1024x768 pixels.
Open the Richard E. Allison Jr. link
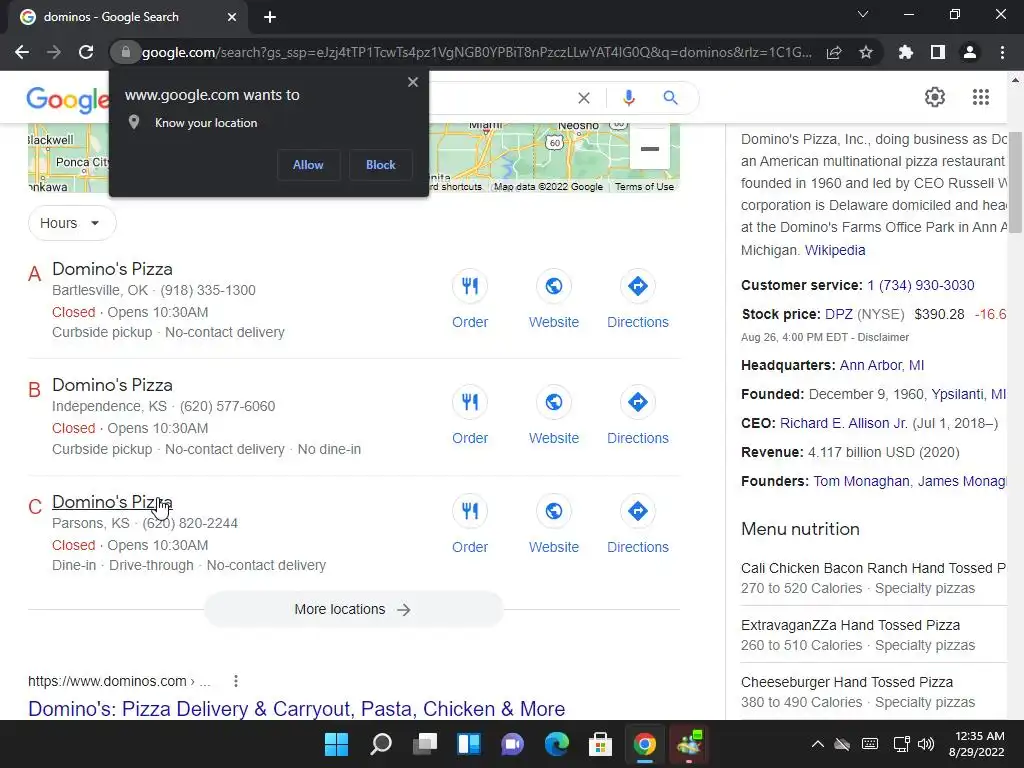844,423
